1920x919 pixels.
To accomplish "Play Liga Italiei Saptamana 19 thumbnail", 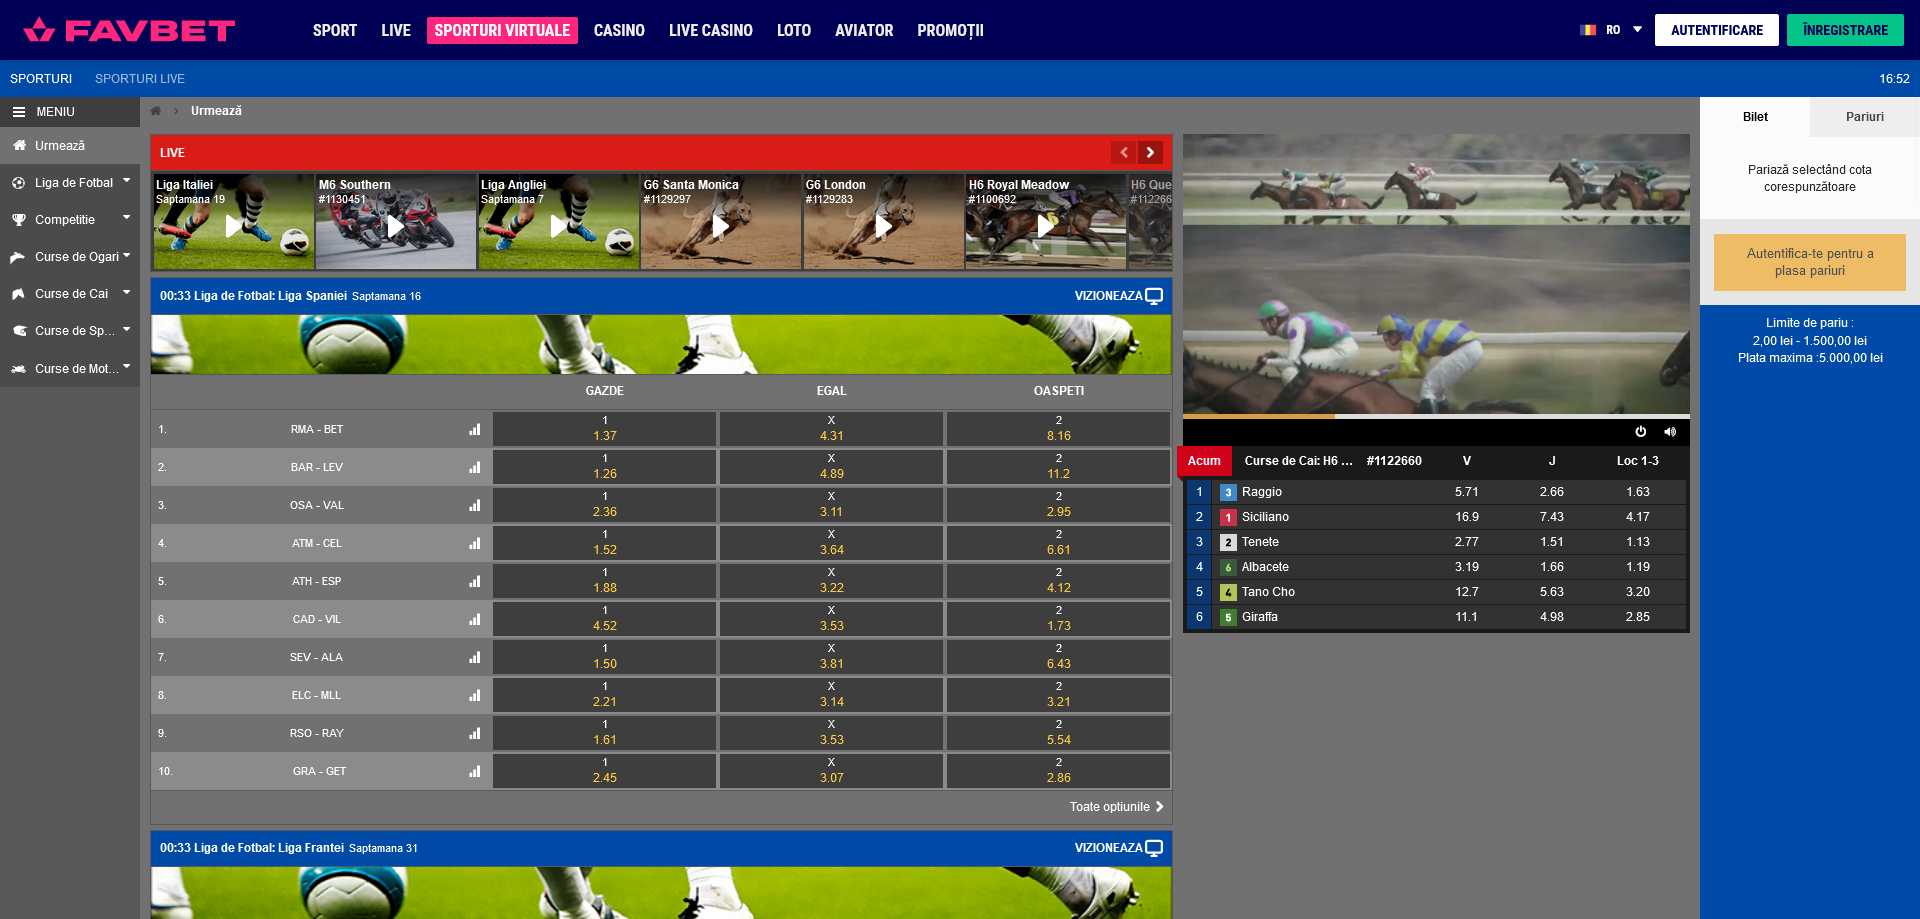I will point(233,222).
